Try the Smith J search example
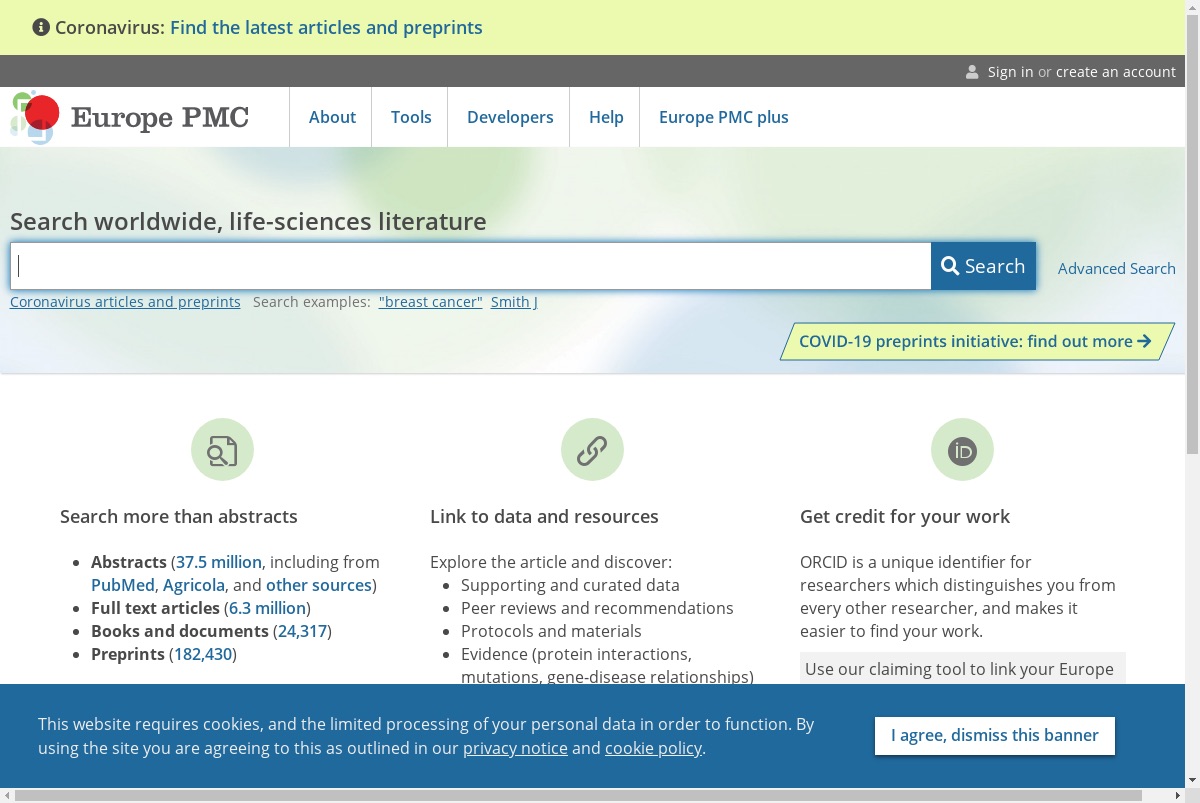 point(514,302)
